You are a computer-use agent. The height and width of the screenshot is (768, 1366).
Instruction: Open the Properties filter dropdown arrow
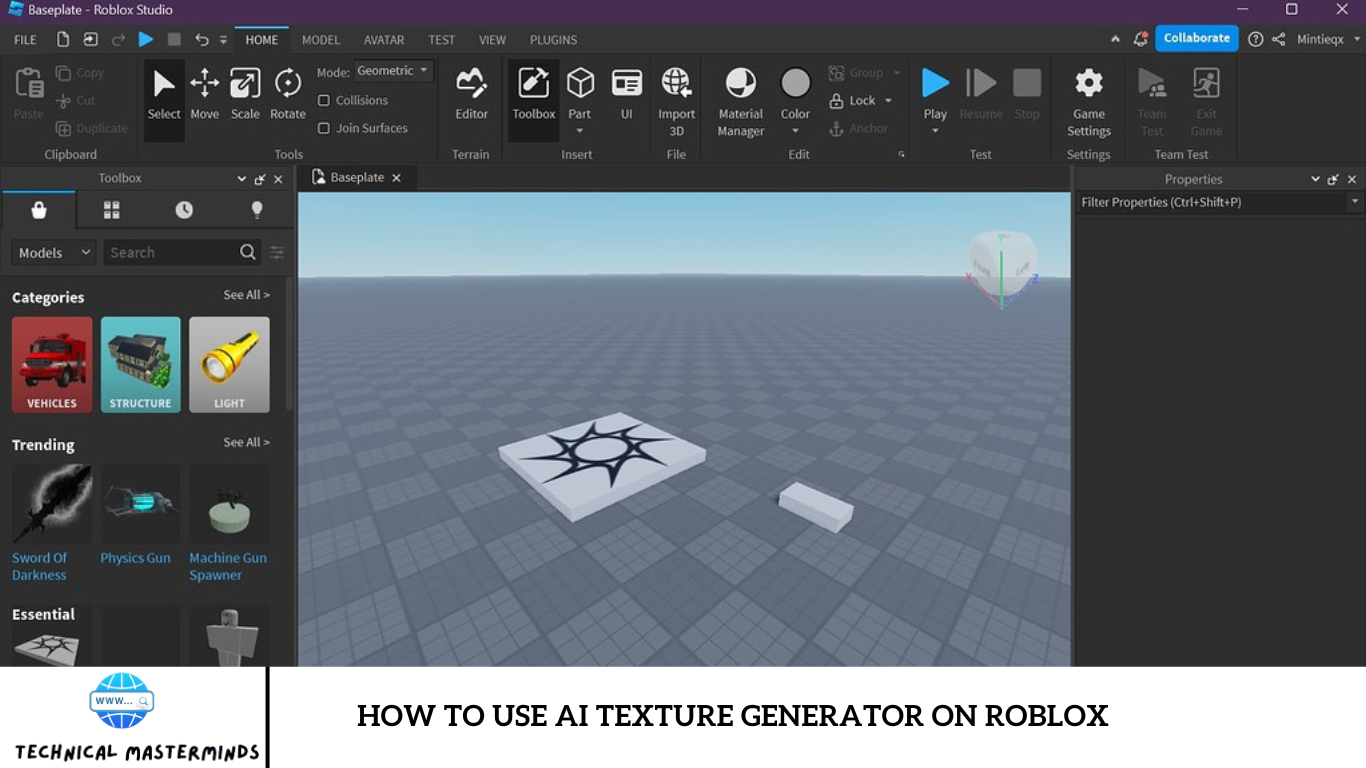click(1355, 202)
